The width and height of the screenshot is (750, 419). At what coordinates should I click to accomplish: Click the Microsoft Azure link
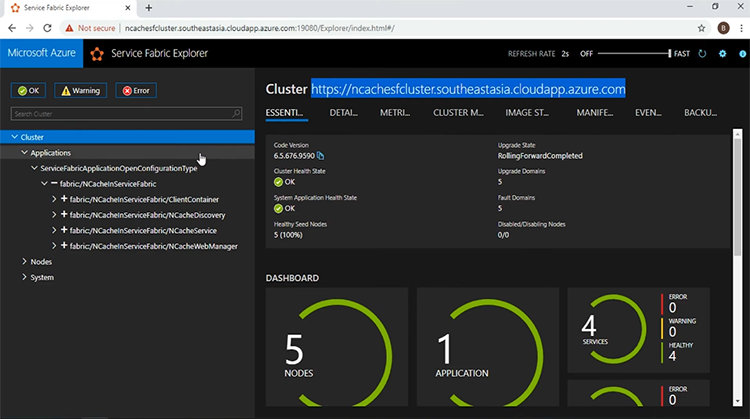click(42, 53)
